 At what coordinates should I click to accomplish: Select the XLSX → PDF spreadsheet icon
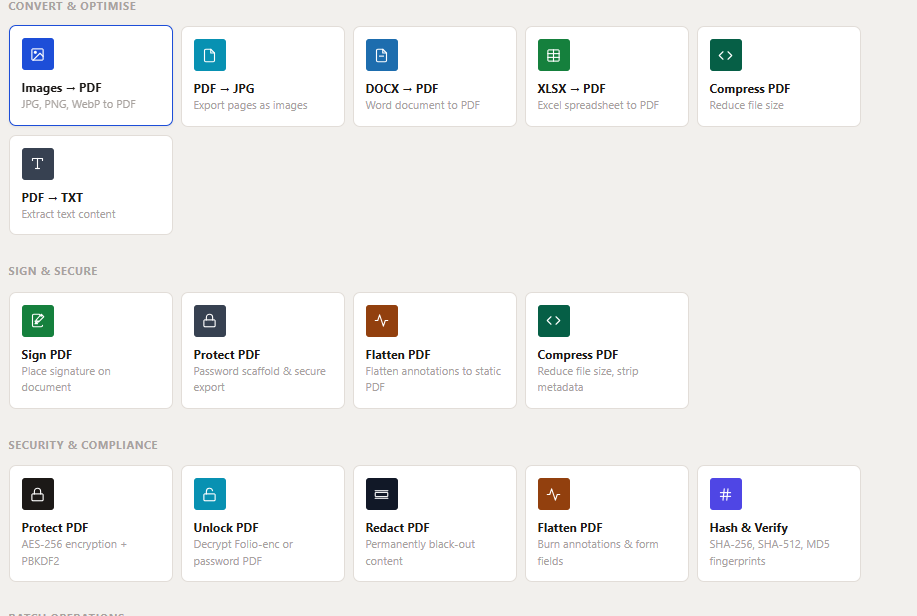pos(553,54)
